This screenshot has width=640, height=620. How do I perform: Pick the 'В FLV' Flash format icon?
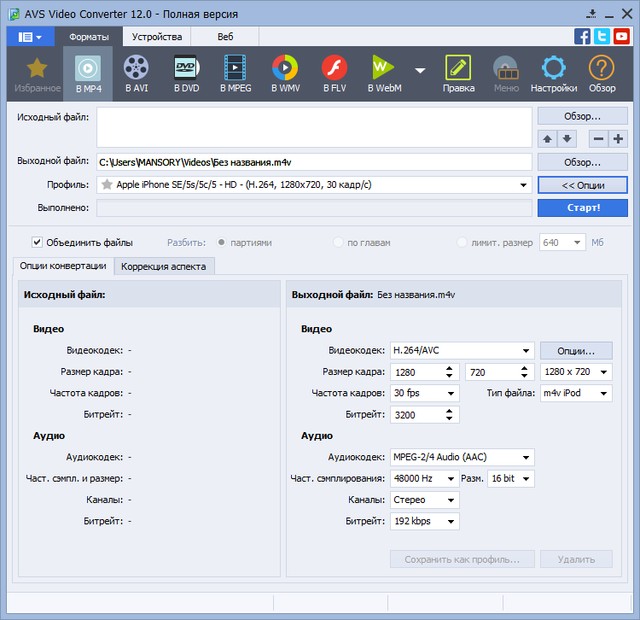coord(334,73)
